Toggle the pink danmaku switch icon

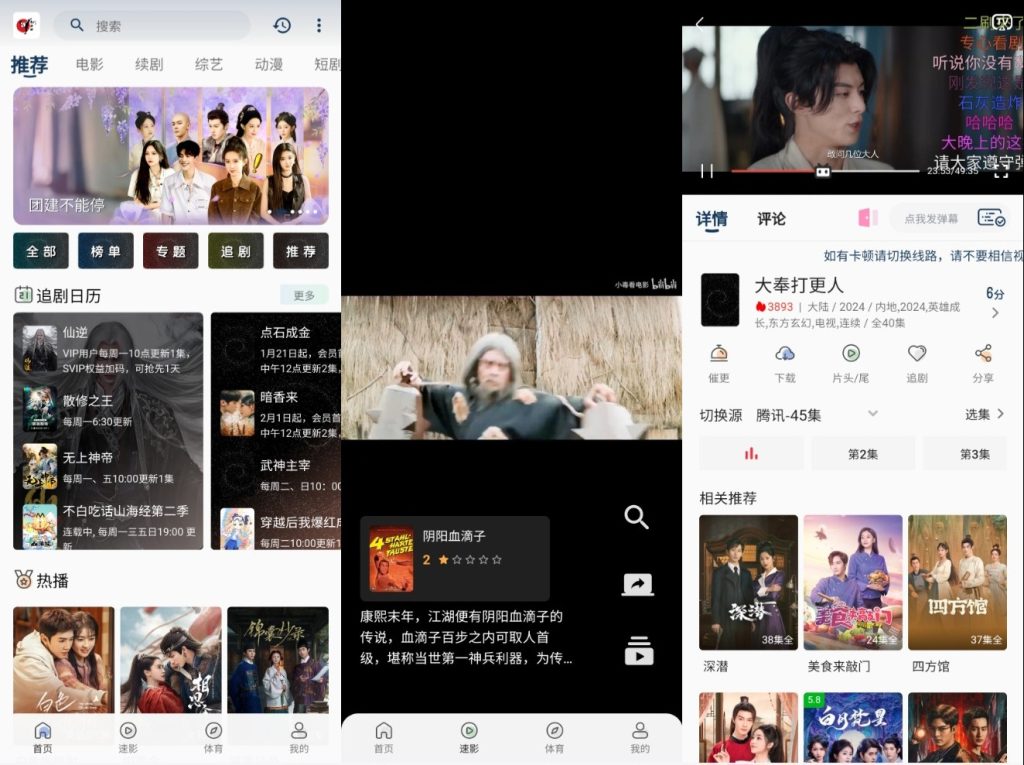[x=868, y=218]
